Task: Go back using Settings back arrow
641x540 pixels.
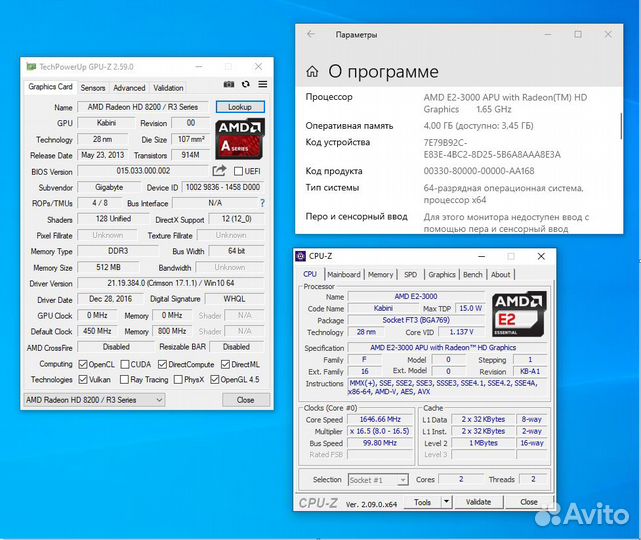Action: pos(311,35)
